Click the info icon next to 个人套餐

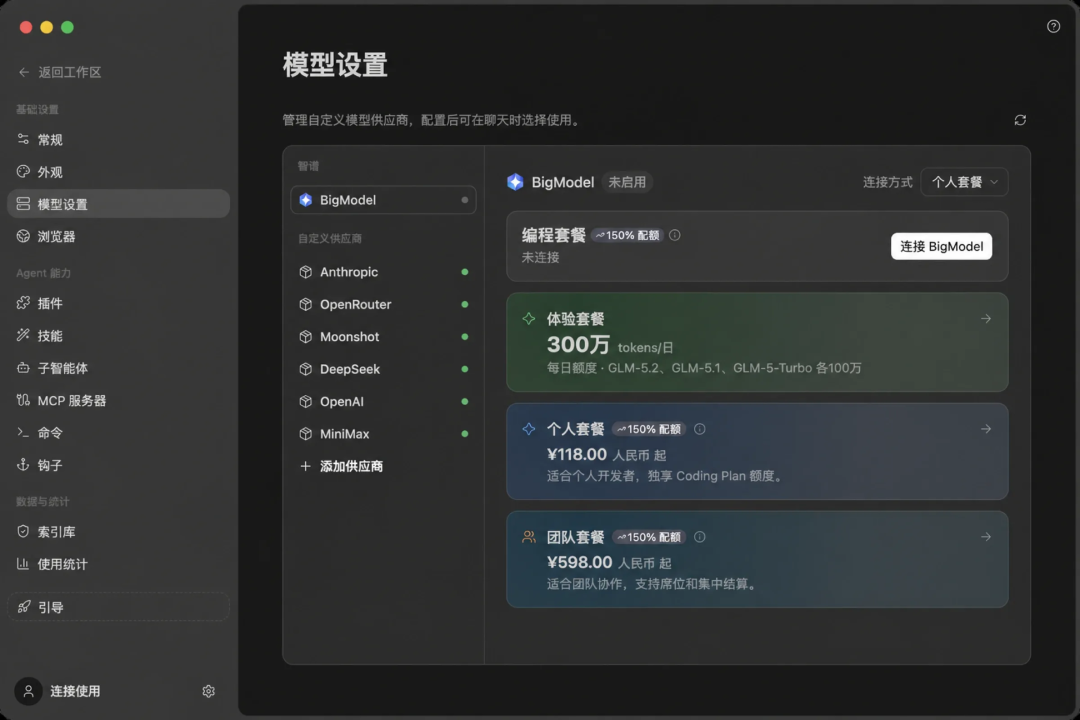(x=700, y=429)
